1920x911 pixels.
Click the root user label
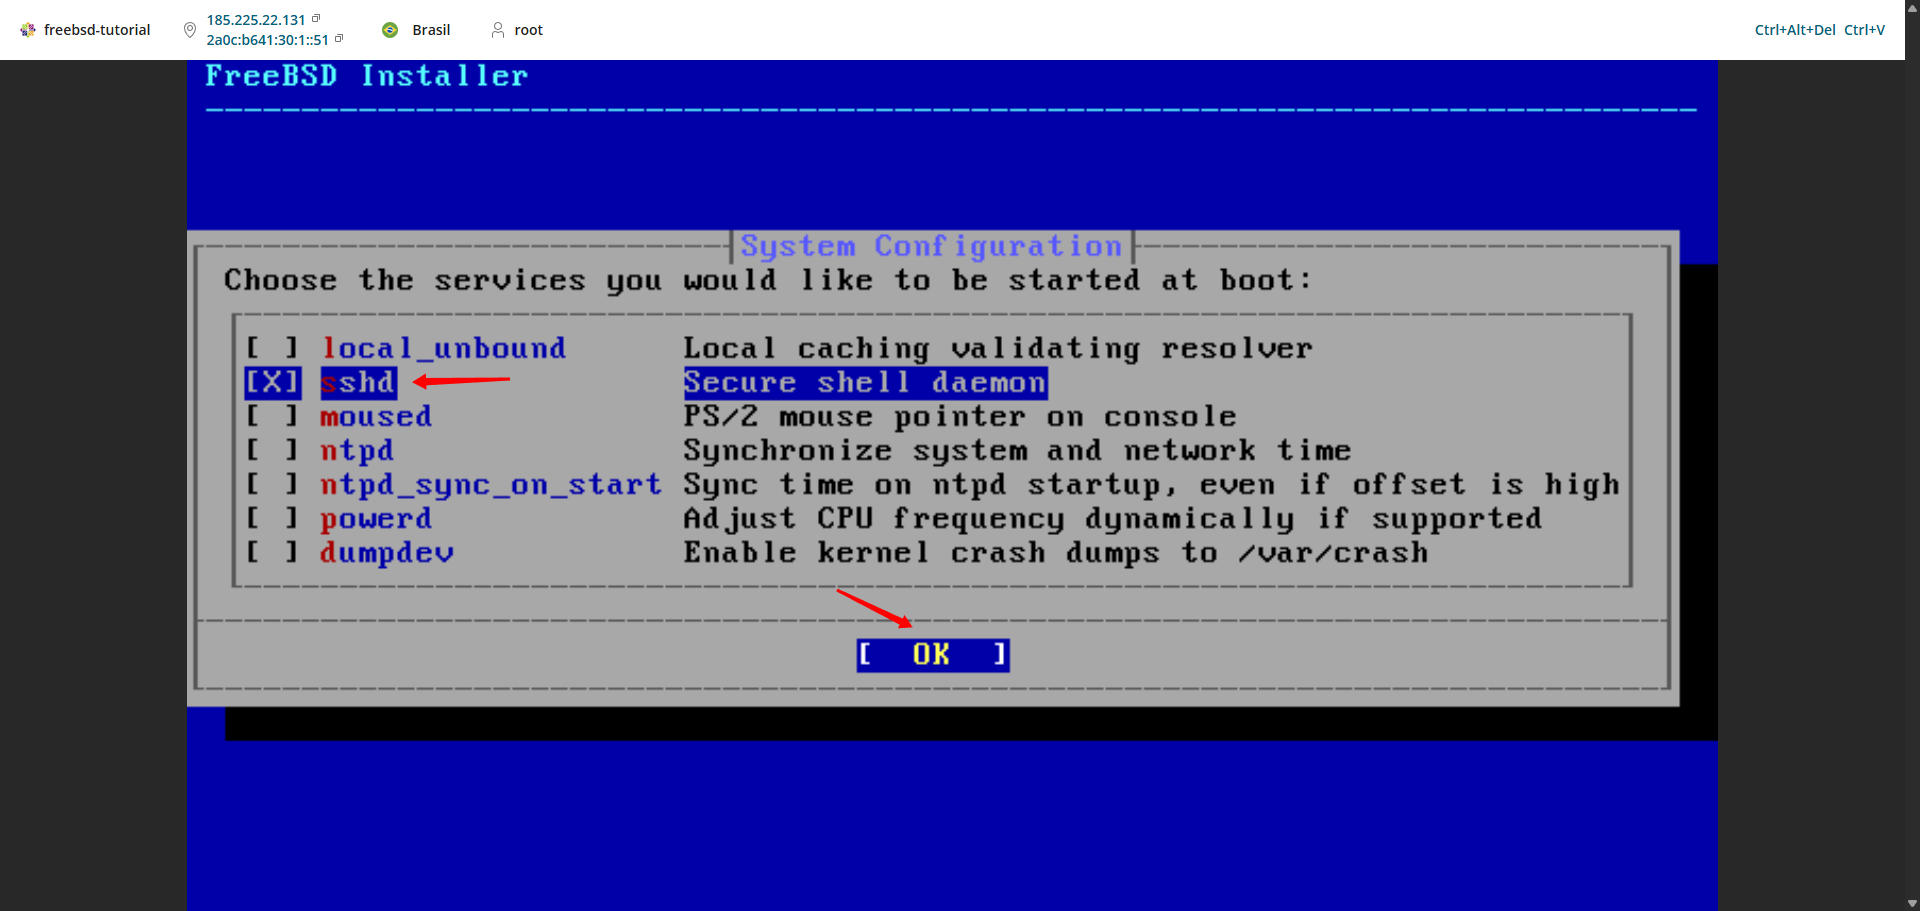[x=529, y=30]
